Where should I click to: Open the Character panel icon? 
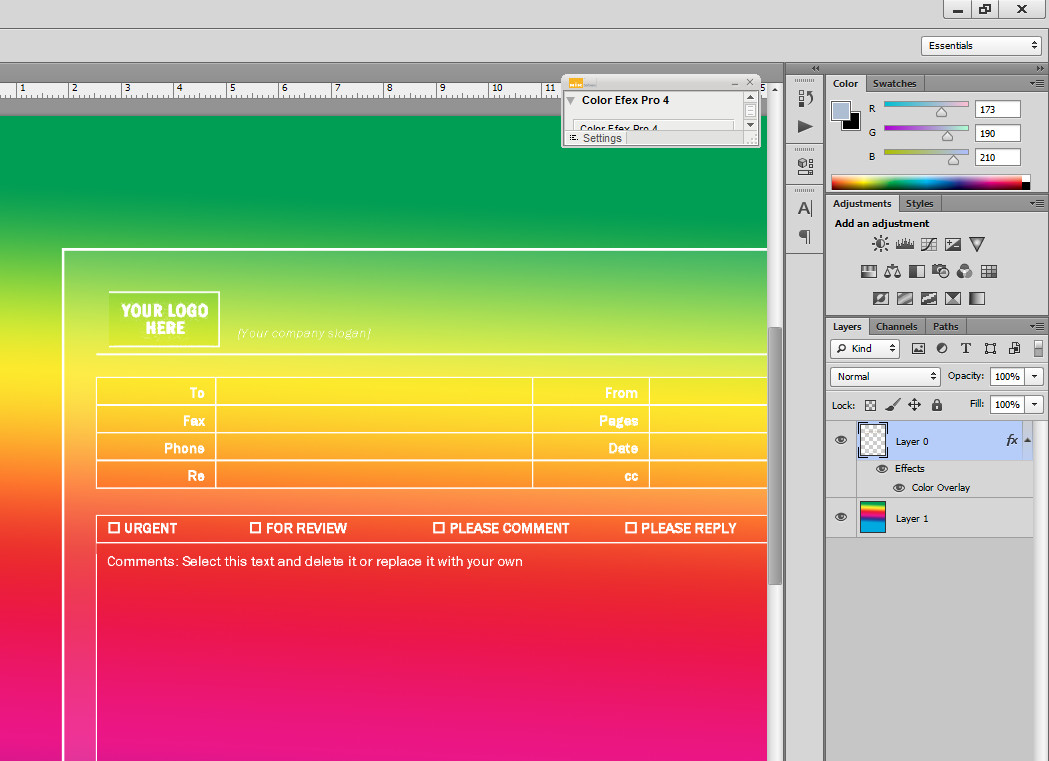(805, 209)
